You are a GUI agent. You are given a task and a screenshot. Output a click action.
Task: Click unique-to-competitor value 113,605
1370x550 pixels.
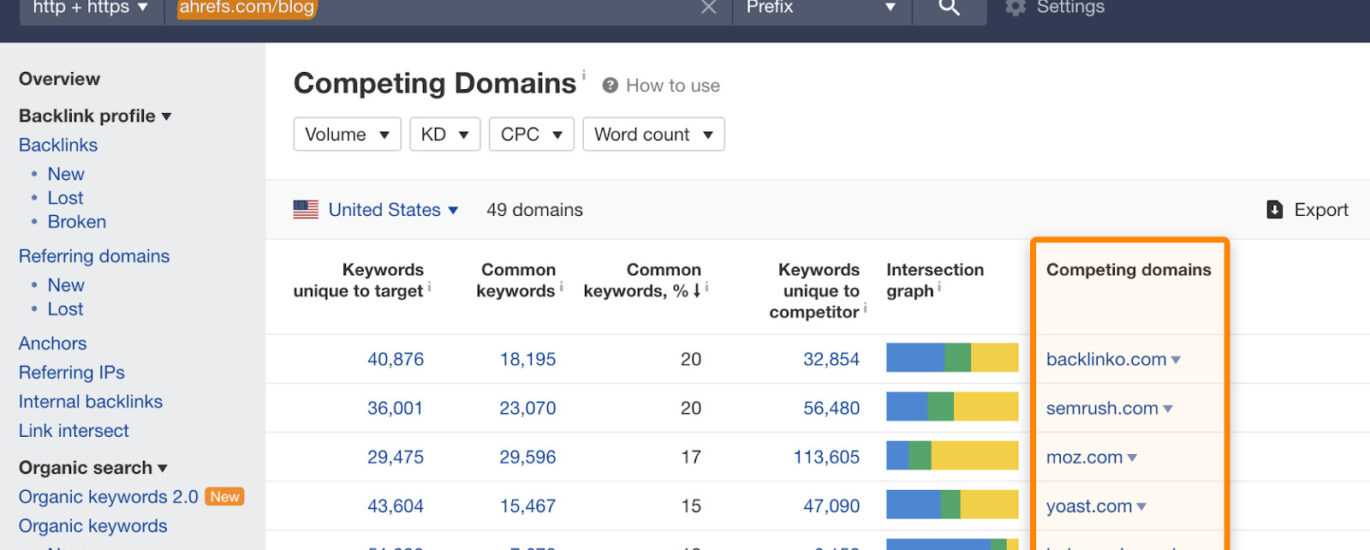click(826, 457)
